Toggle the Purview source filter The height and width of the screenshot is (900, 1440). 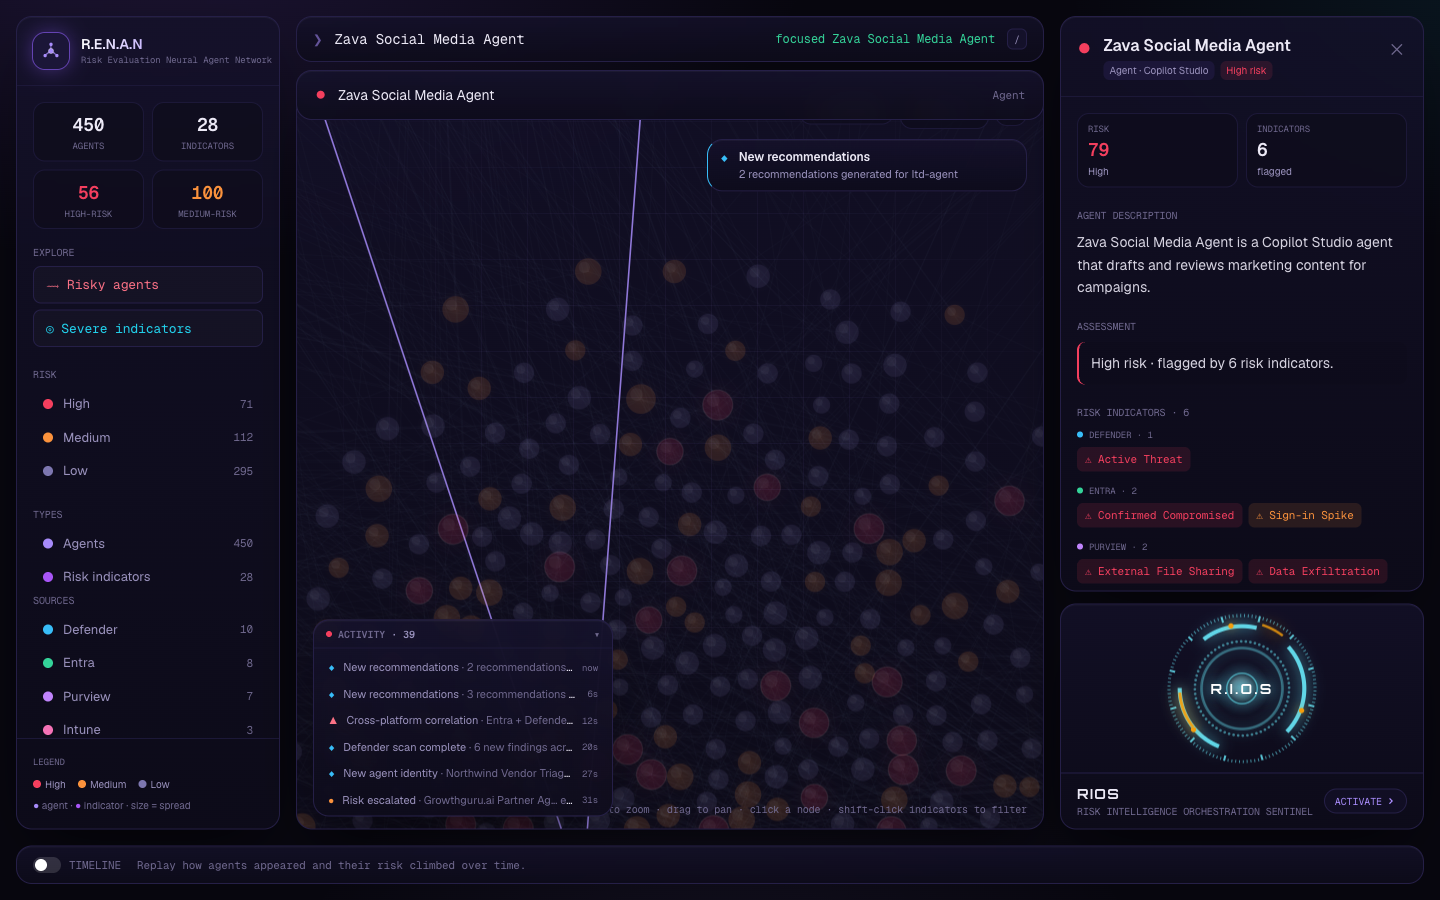pos(148,697)
